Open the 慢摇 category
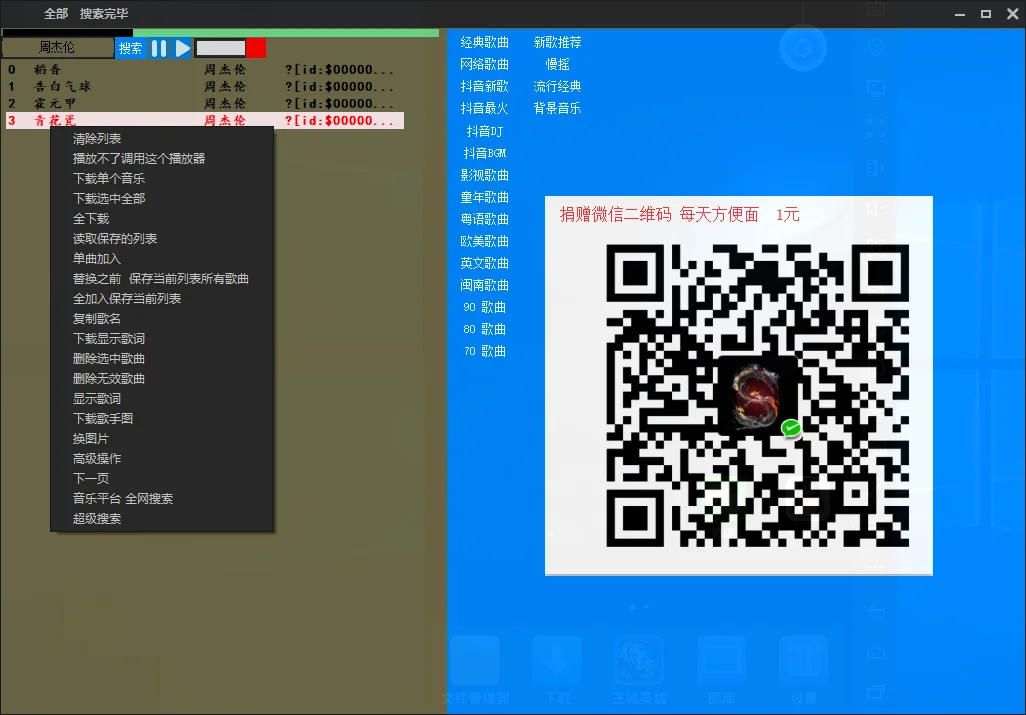 pyautogui.click(x=557, y=64)
